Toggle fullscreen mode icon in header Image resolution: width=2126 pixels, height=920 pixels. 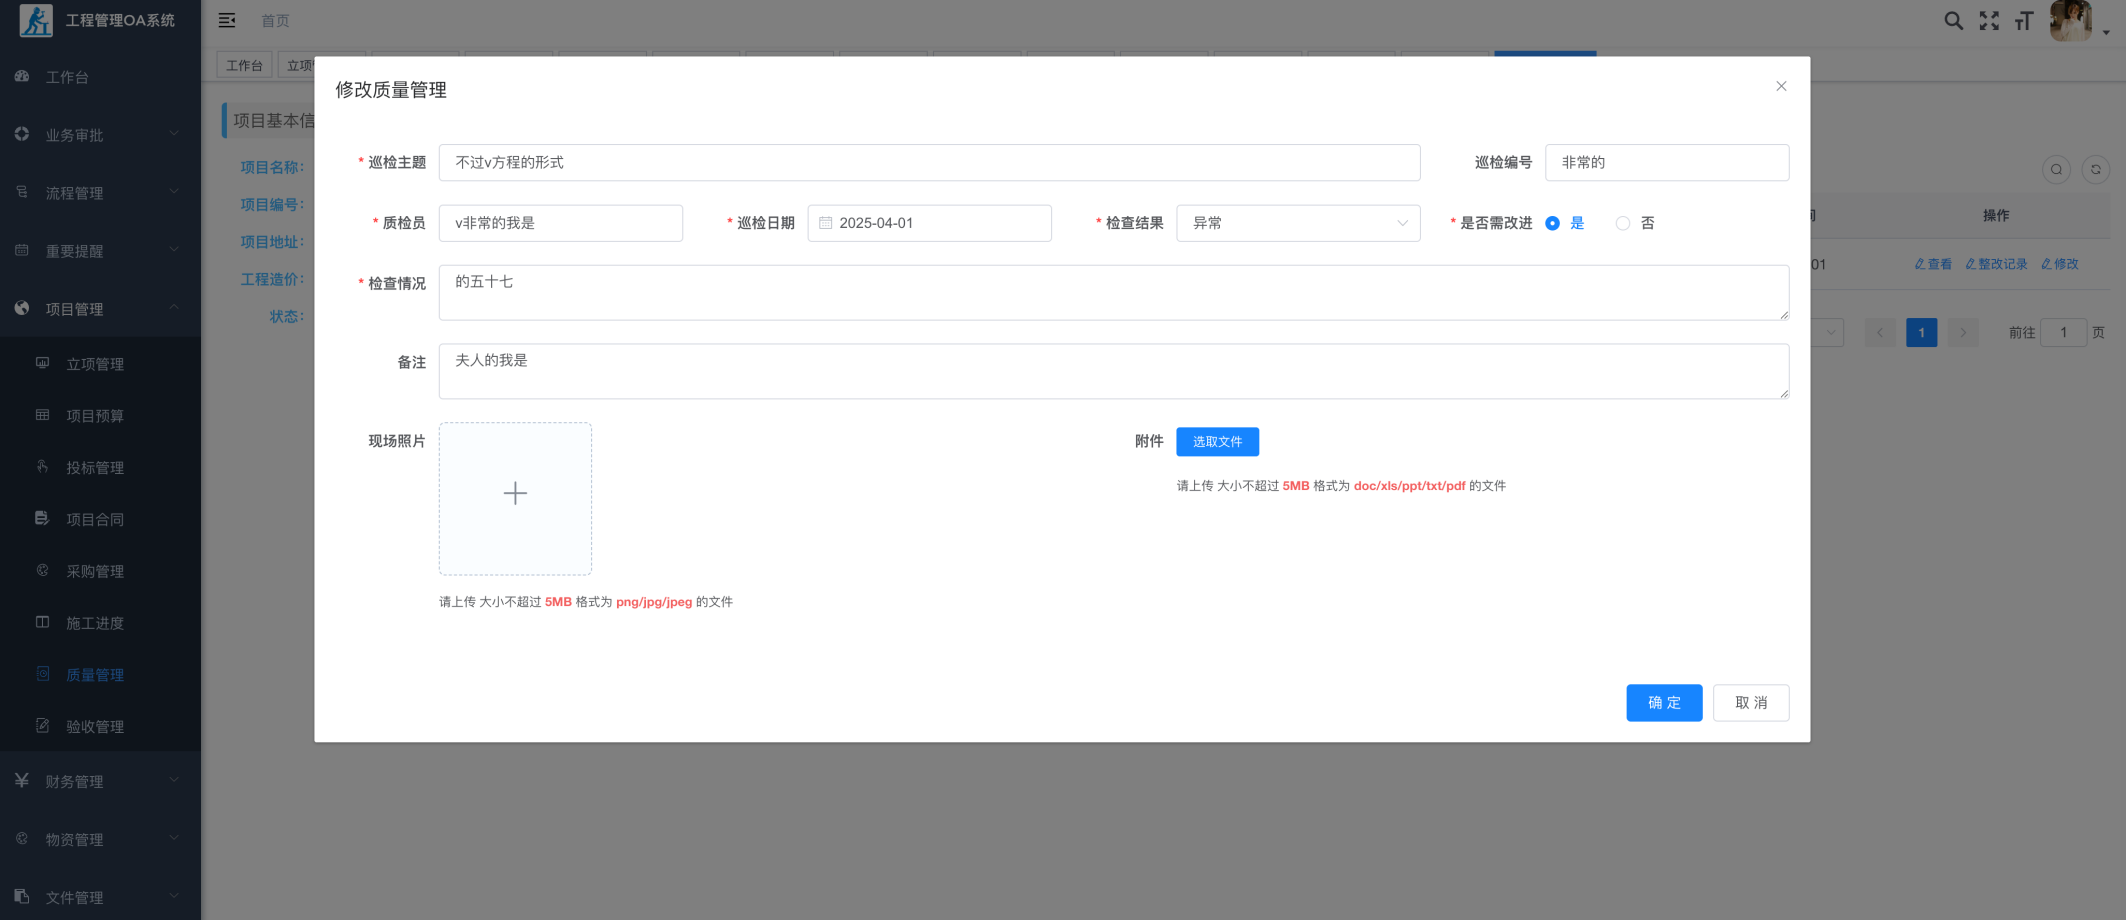click(x=1989, y=21)
